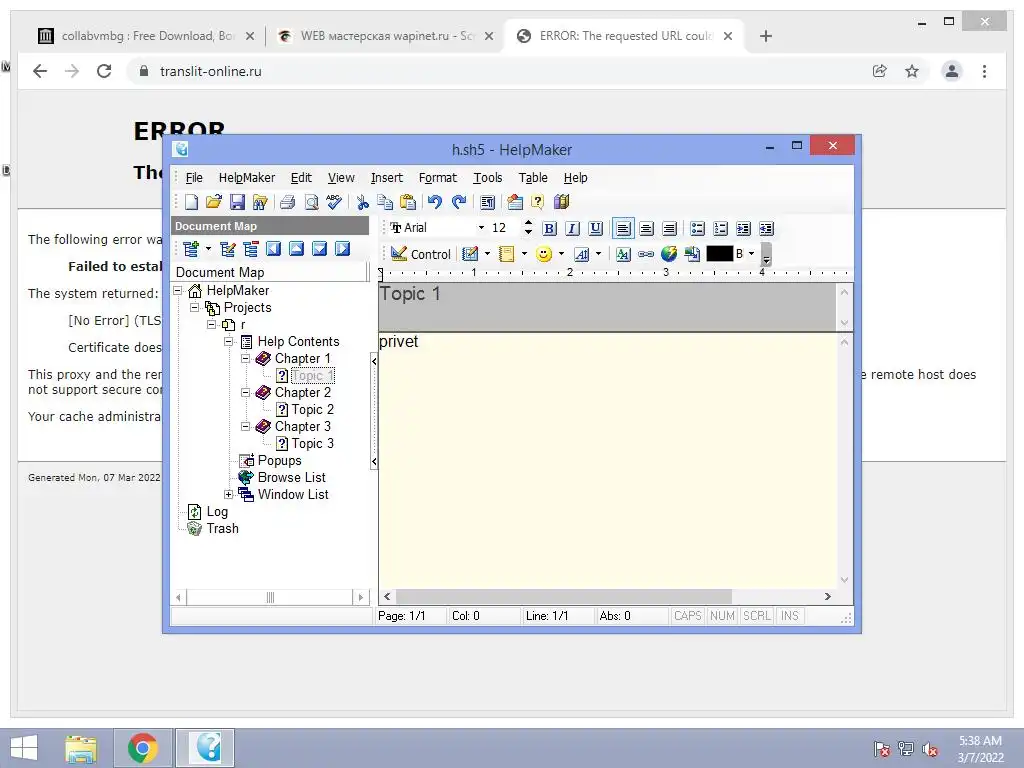
Task: Redo the last action
Action: coord(459,202)
